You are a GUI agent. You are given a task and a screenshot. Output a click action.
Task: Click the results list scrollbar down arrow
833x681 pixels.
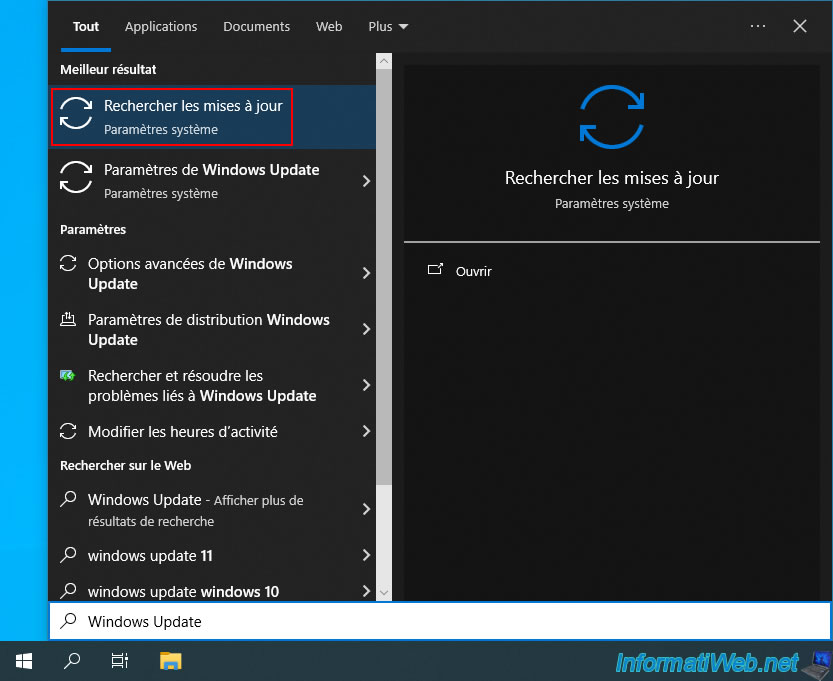(x=384, y=592)
